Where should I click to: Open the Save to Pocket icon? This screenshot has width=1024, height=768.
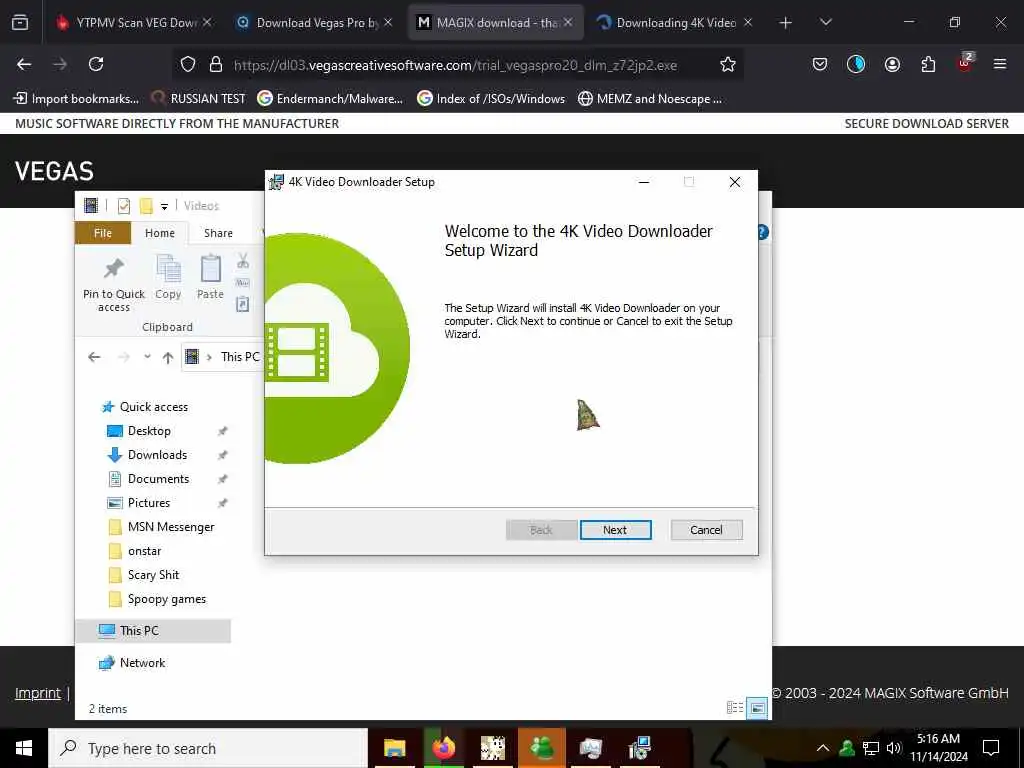tap(820, 64)
